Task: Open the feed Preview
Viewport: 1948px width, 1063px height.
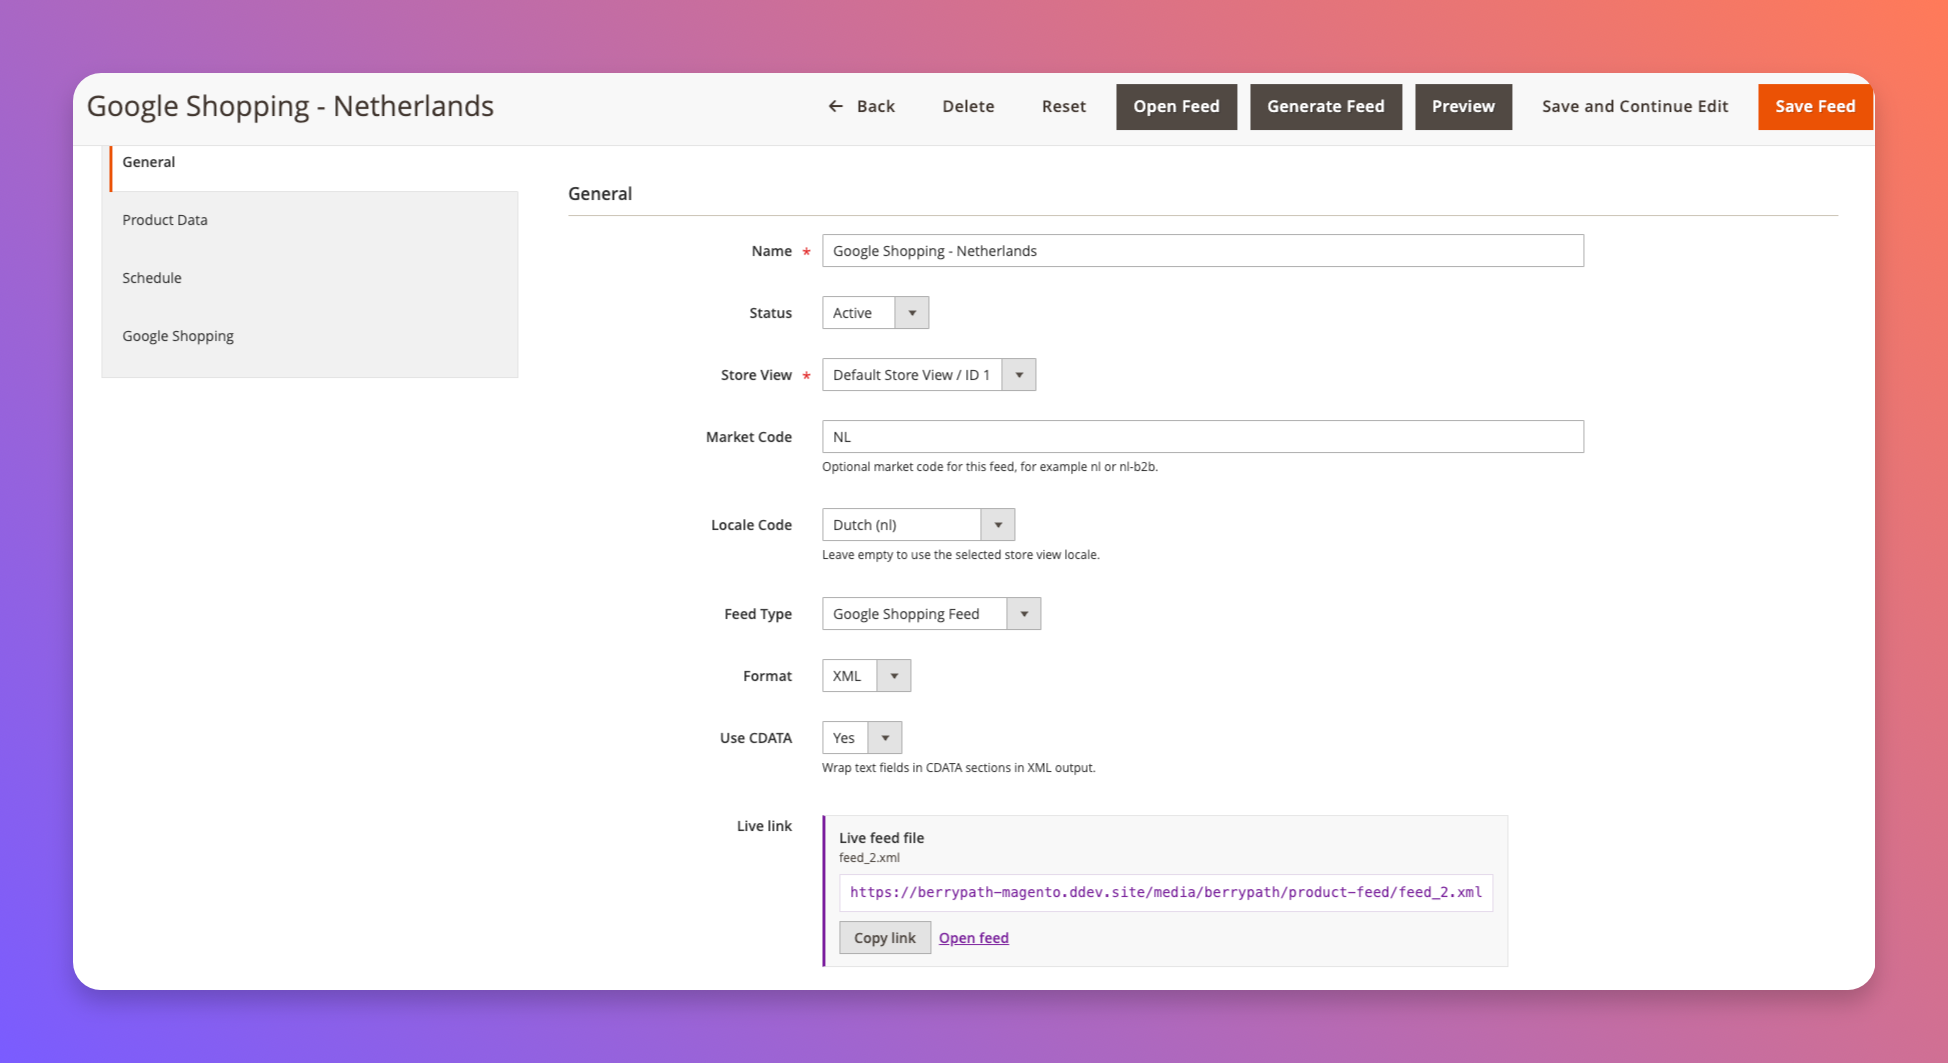Action: point(1463,107)
